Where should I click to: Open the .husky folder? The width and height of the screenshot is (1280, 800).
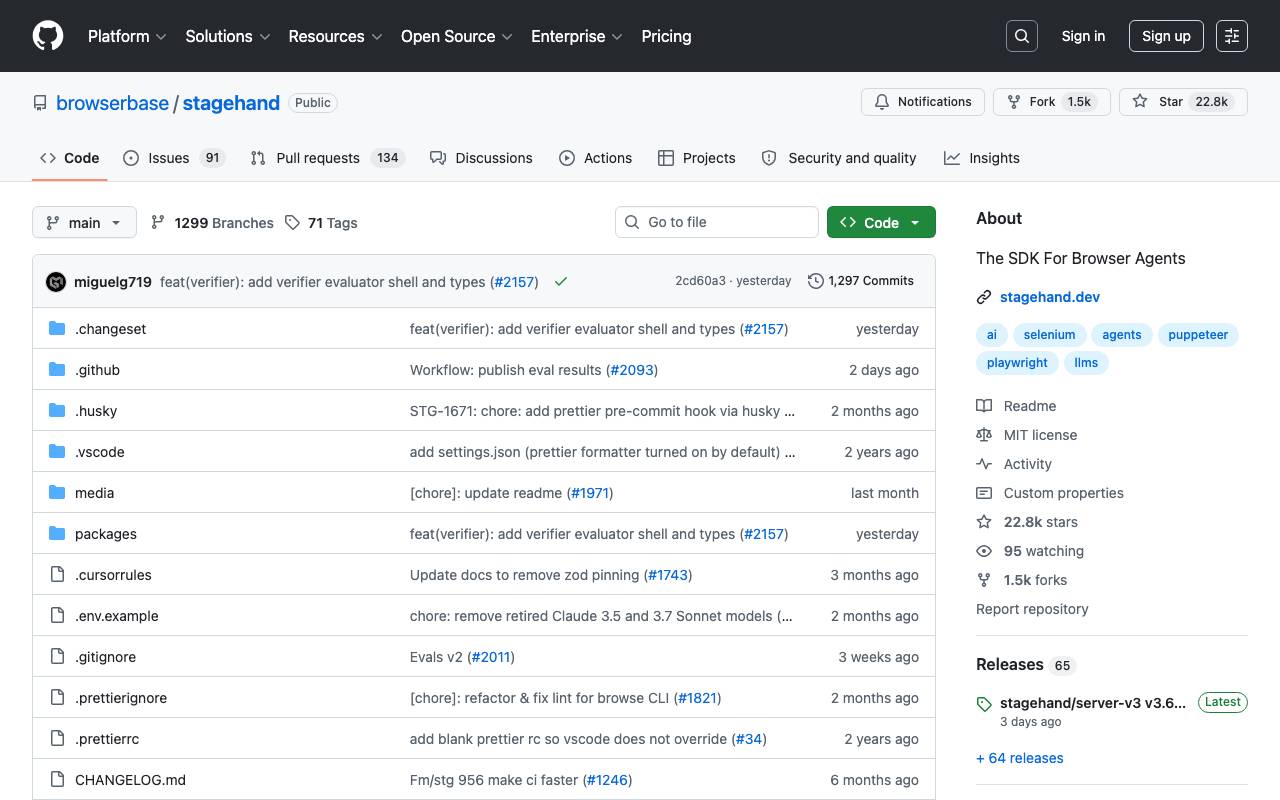[96, 411]
